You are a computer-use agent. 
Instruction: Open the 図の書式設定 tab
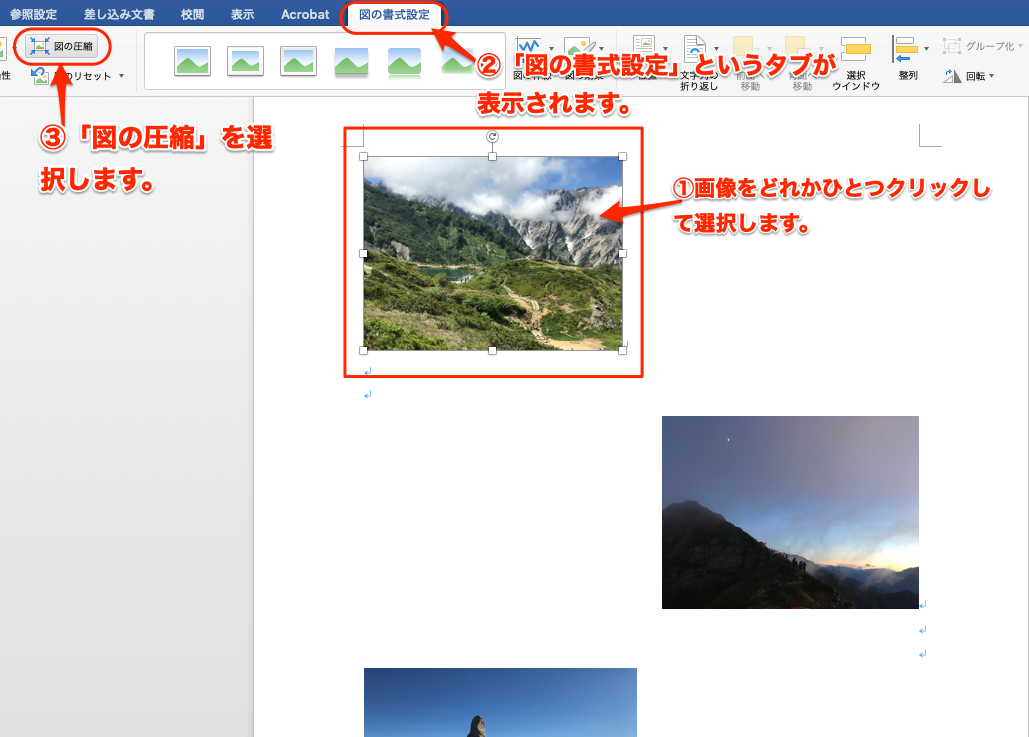[x=394, y=14]
